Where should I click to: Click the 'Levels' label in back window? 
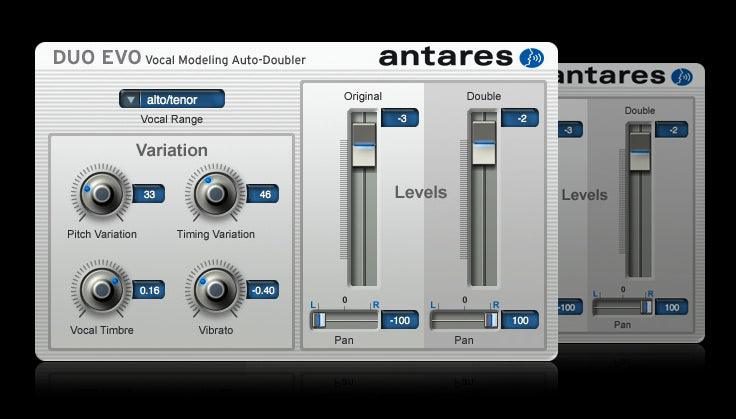point(584,195)
